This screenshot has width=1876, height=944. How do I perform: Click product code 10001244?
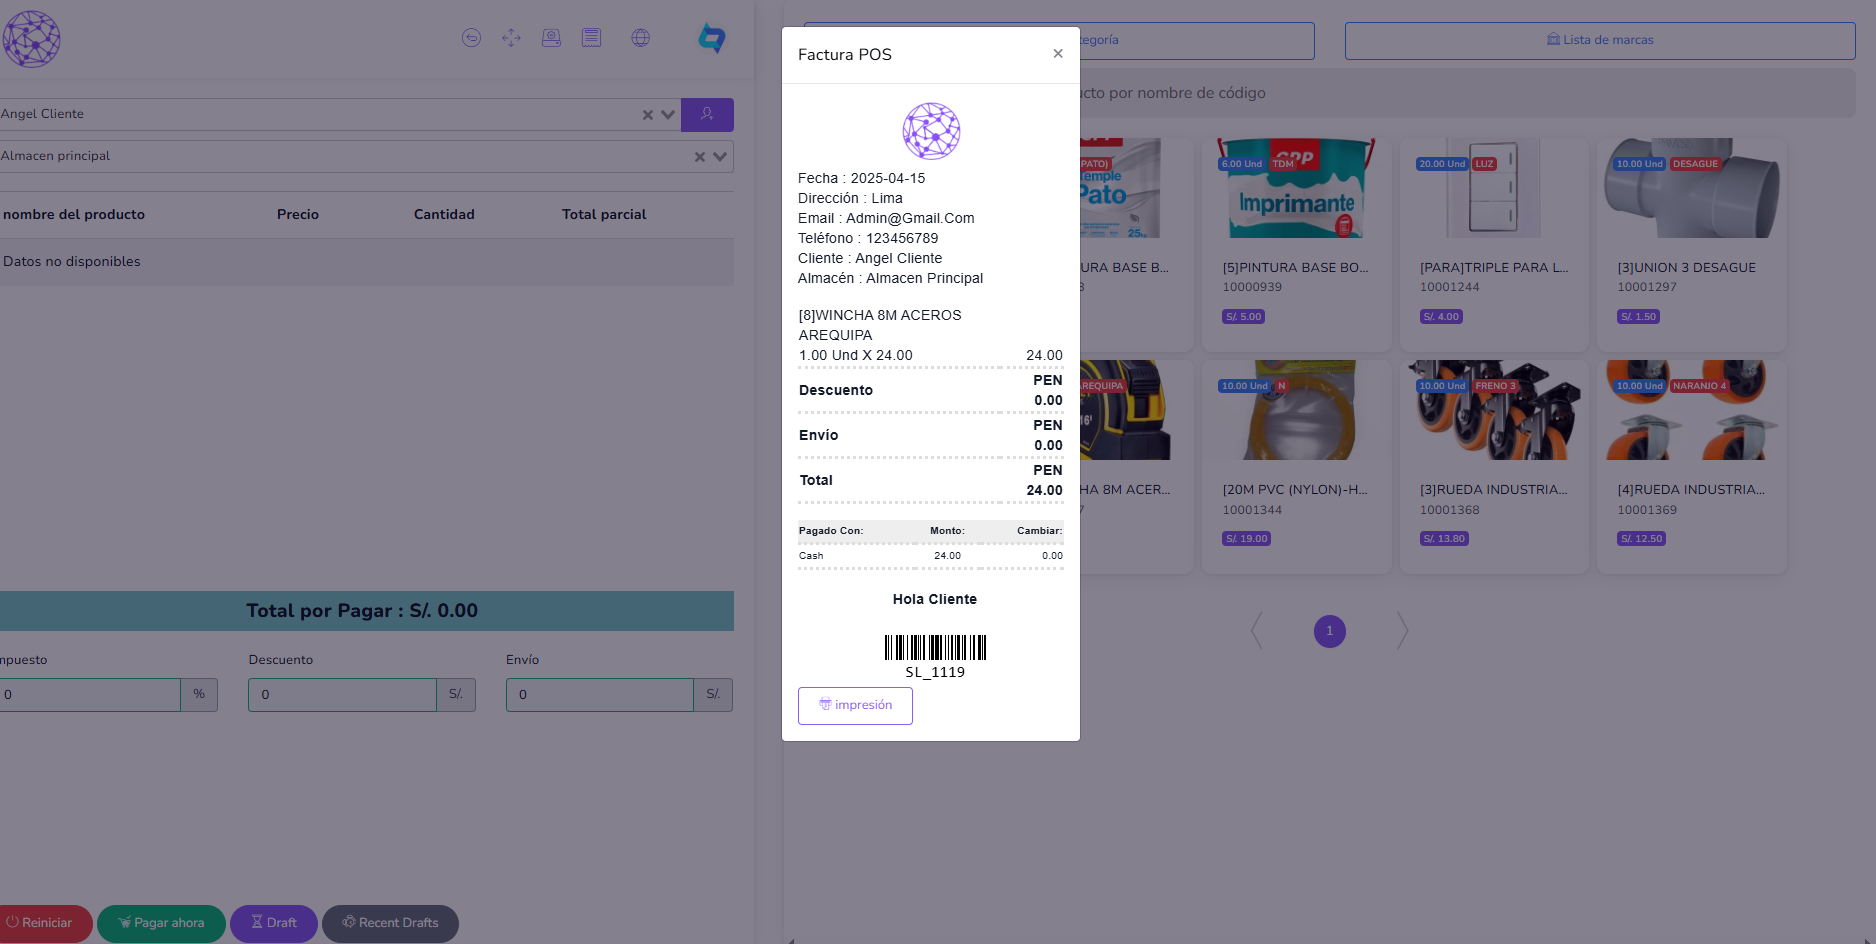point(1449,287)
